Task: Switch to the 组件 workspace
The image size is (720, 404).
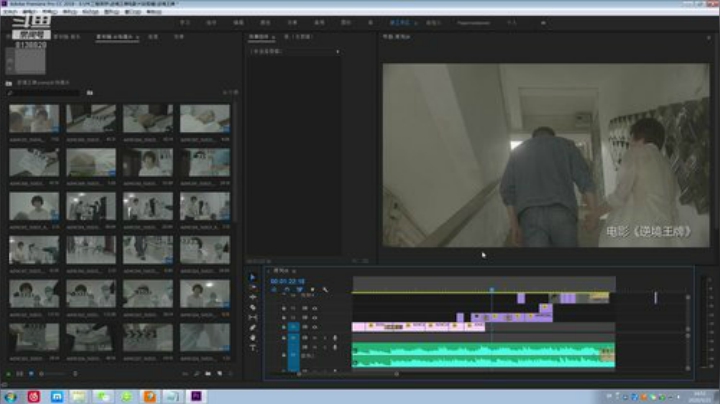Action: (x=211, y=22)
